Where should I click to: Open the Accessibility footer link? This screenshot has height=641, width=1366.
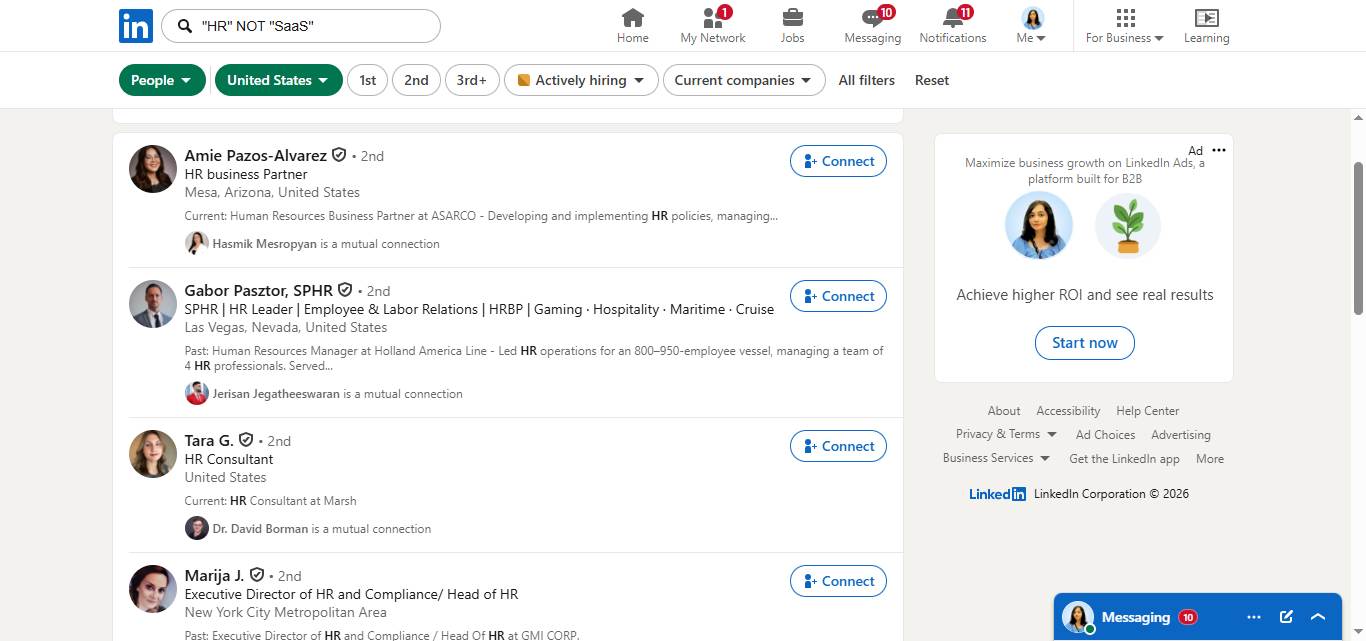coord(1068,411)
